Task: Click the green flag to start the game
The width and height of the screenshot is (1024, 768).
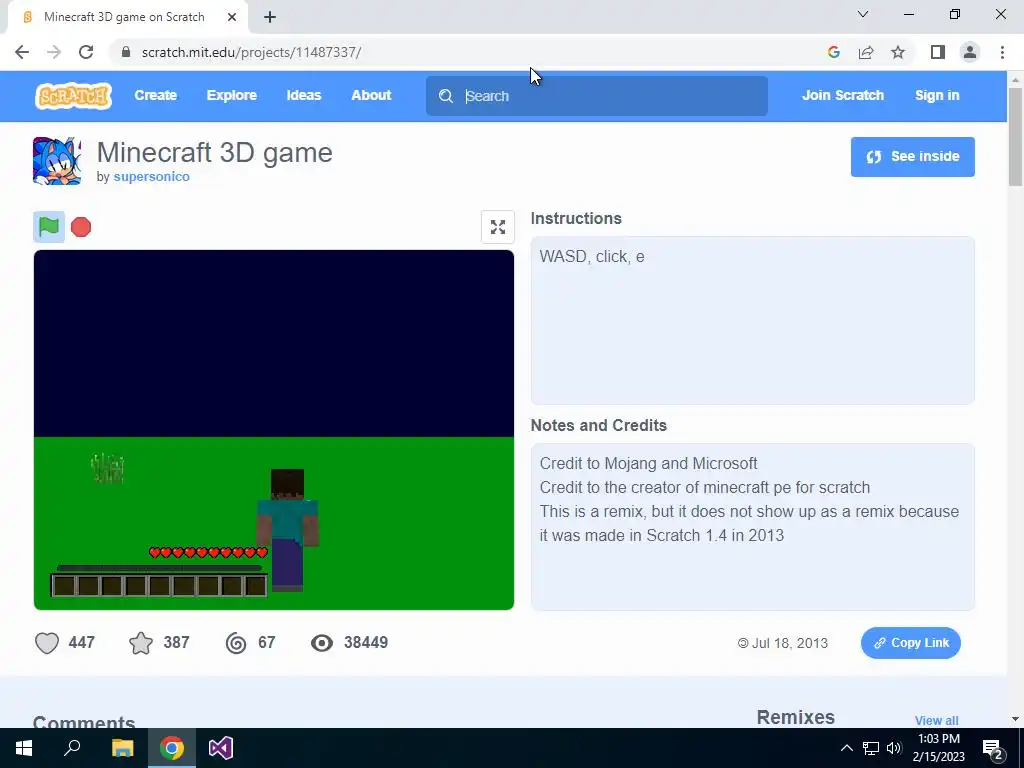Action: pyautogui.click(x=49, y=227)
